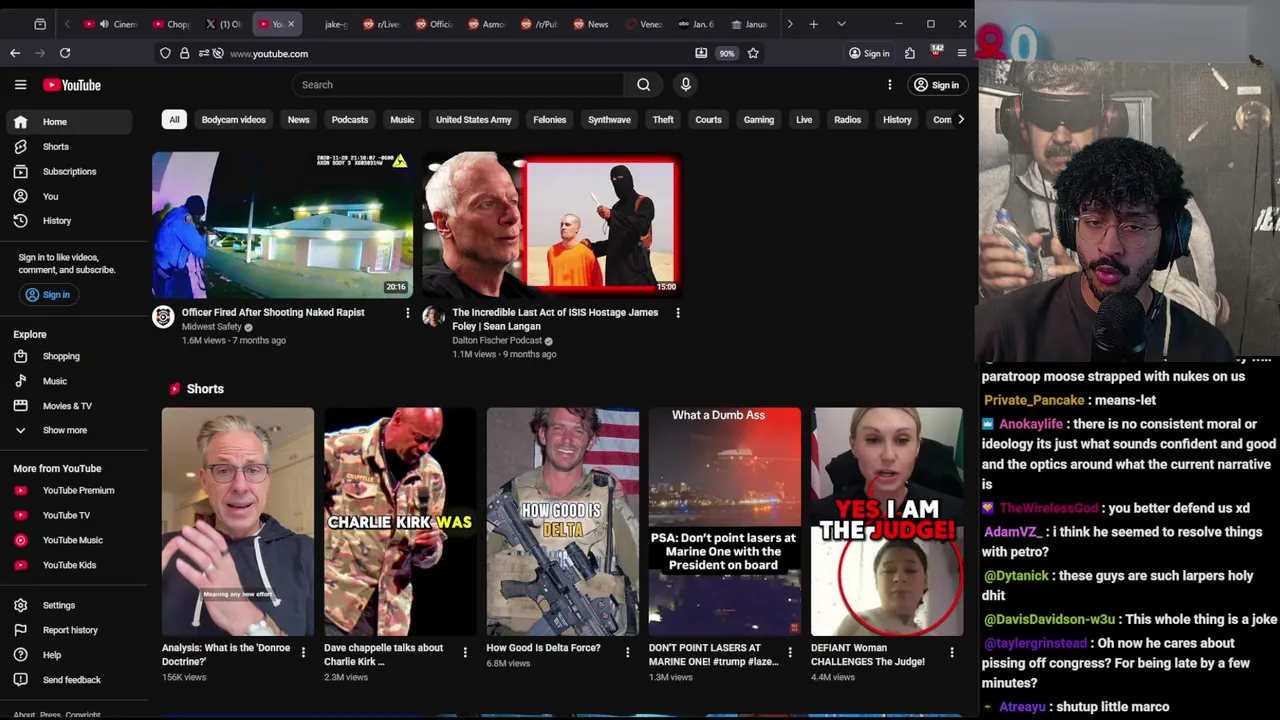Open options for Donroe Doctrine short
This screenshot has width=1280, height=720.
click(303, 652)
